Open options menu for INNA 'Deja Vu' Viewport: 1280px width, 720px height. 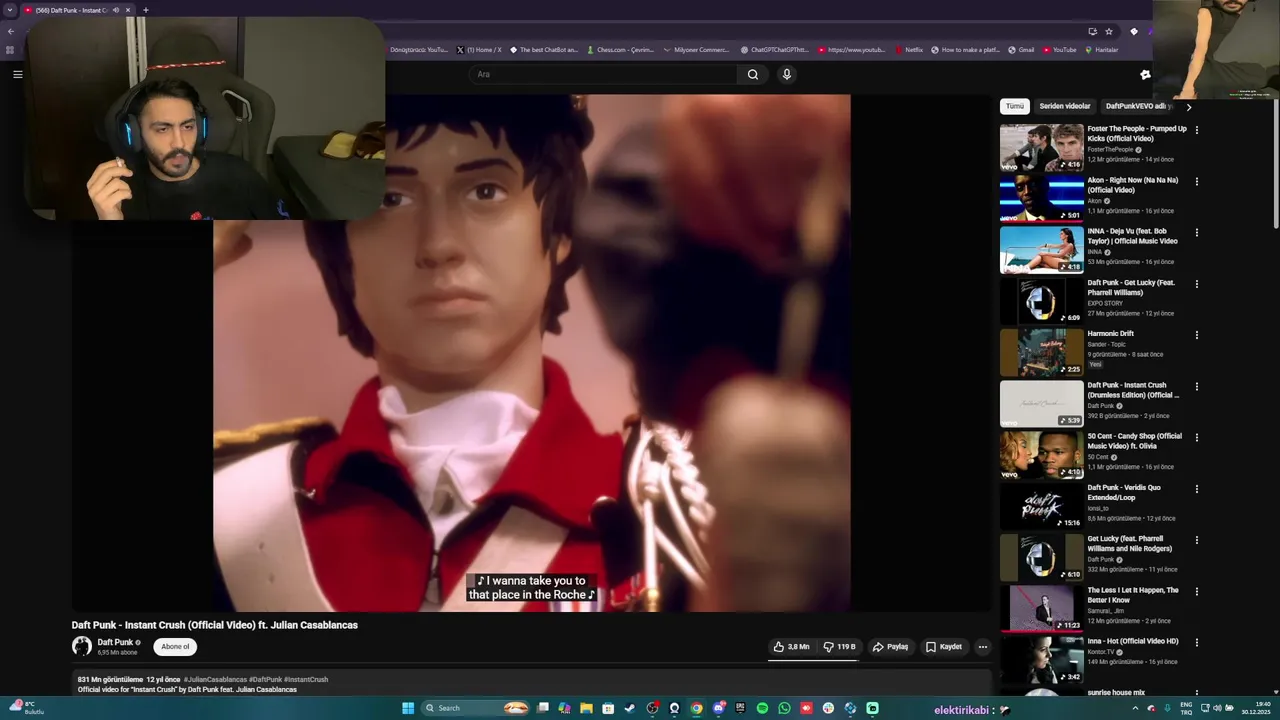coord(1196,232)
